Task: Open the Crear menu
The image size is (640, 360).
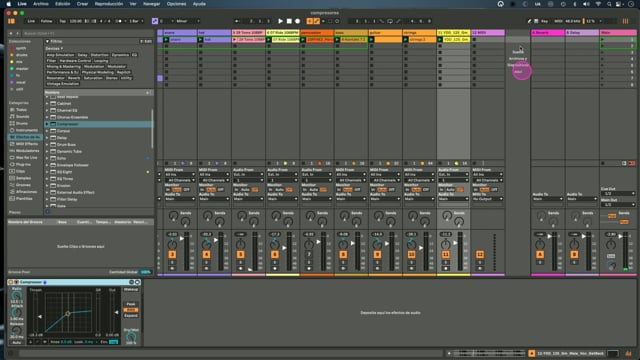Action: click(82, 4)
